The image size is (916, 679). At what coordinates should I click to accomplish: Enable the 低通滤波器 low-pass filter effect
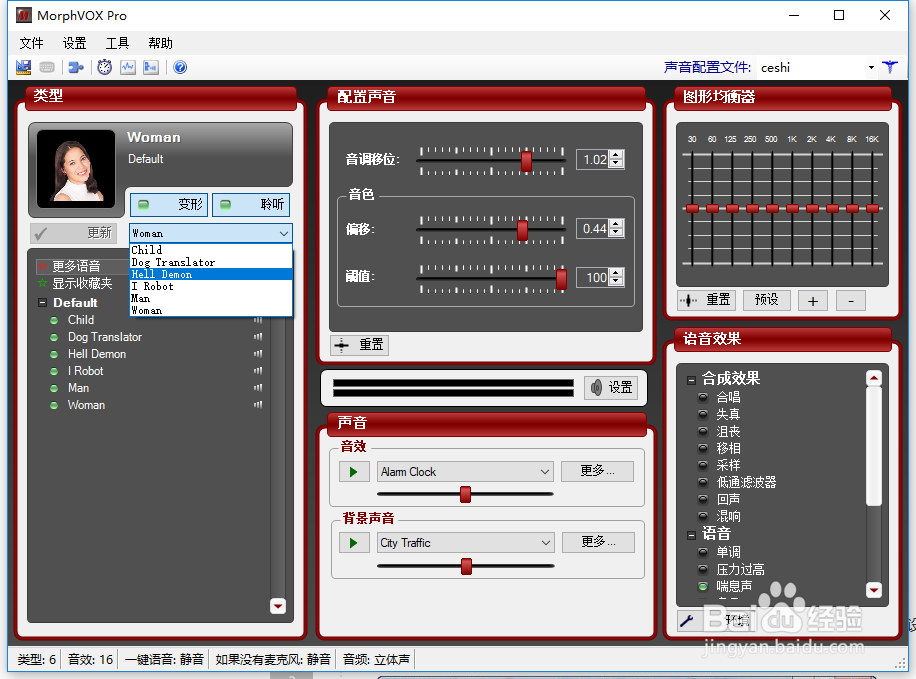point(703,482)
